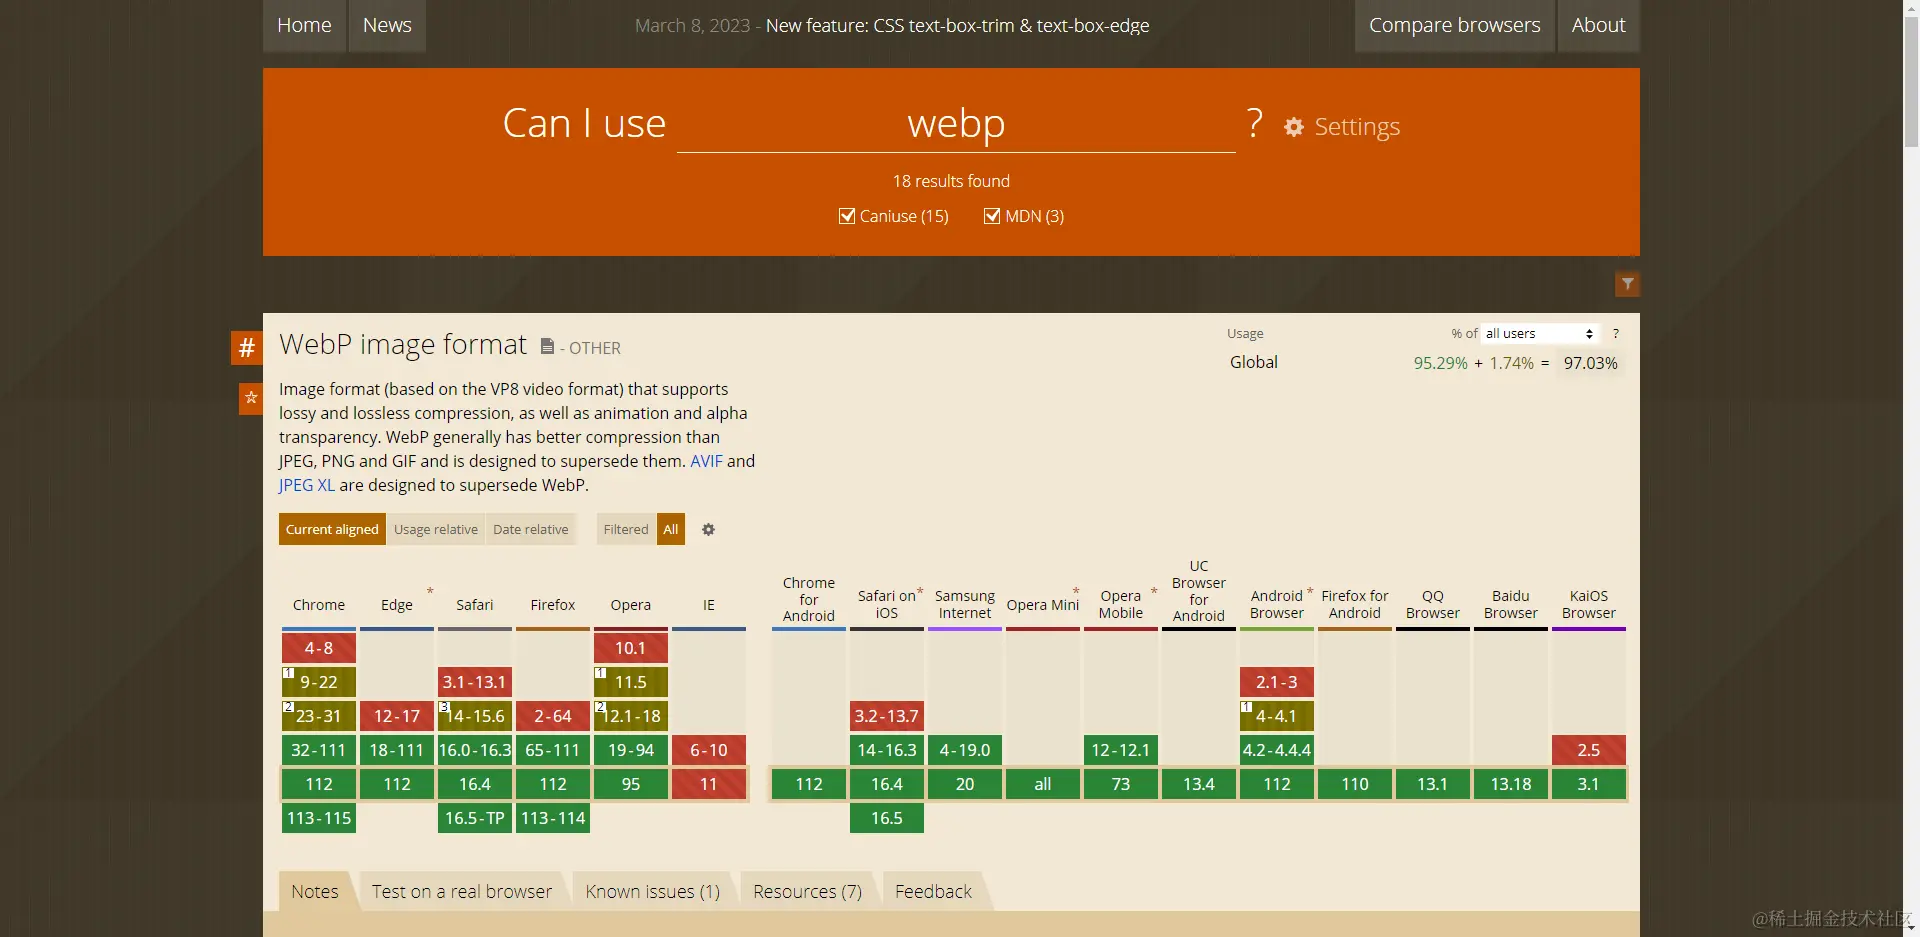Screen dimensions: 1920x937
Task: Click Chrome 4-8 unsupported cell
Action: click(319, 648)
